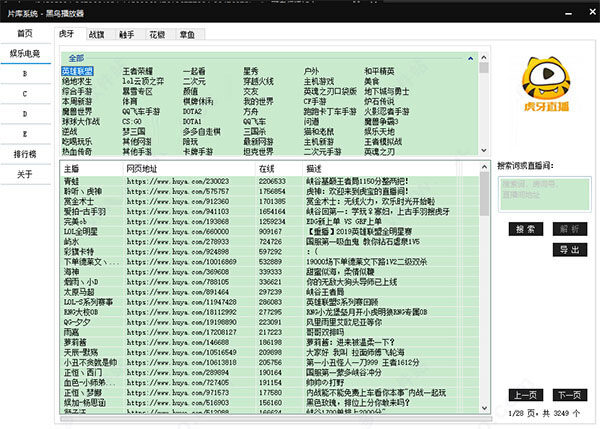Click the URL https://www.huya.com/660000
The height and width of the screenshot is (429, 600).
coord(178,232)
